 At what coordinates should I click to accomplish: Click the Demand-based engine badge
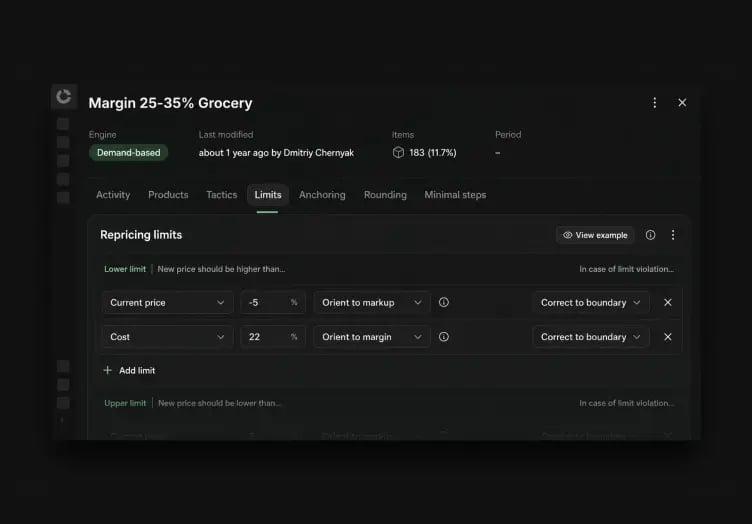tap(129, 152)
